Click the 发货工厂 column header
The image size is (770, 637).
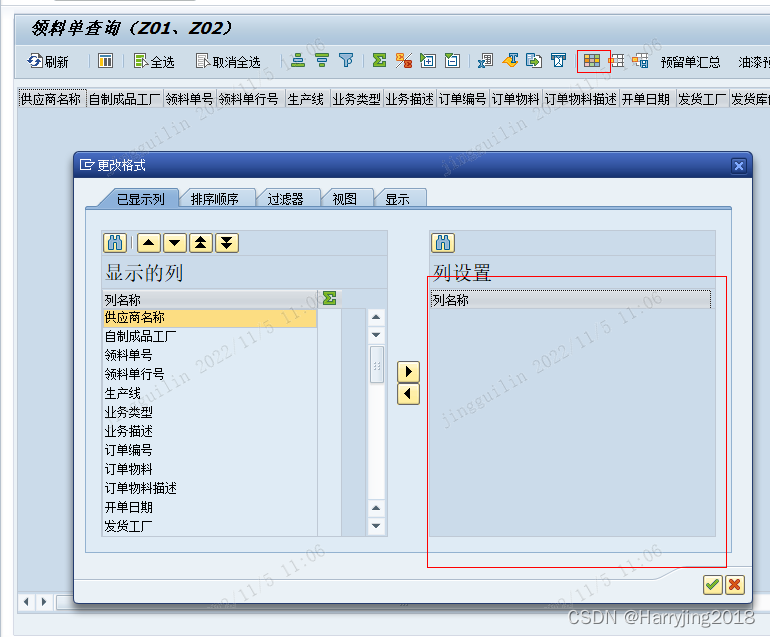tap(702, 99)
